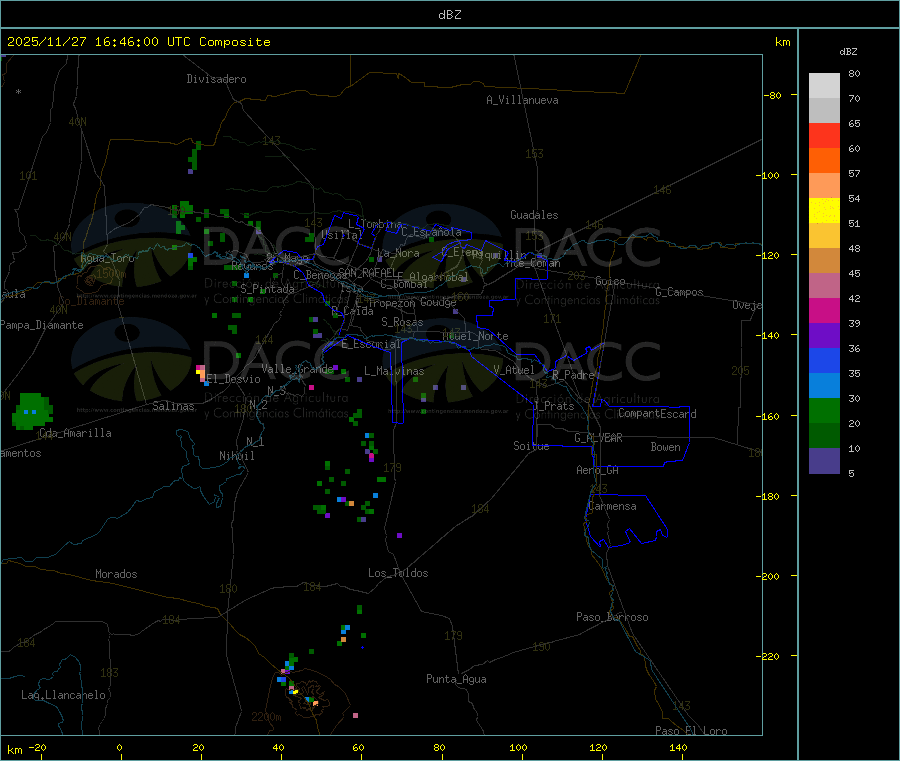This screenshot has width=900, height=761.
Task: Select the C_Campos label
Action: [x=679, y=292]
